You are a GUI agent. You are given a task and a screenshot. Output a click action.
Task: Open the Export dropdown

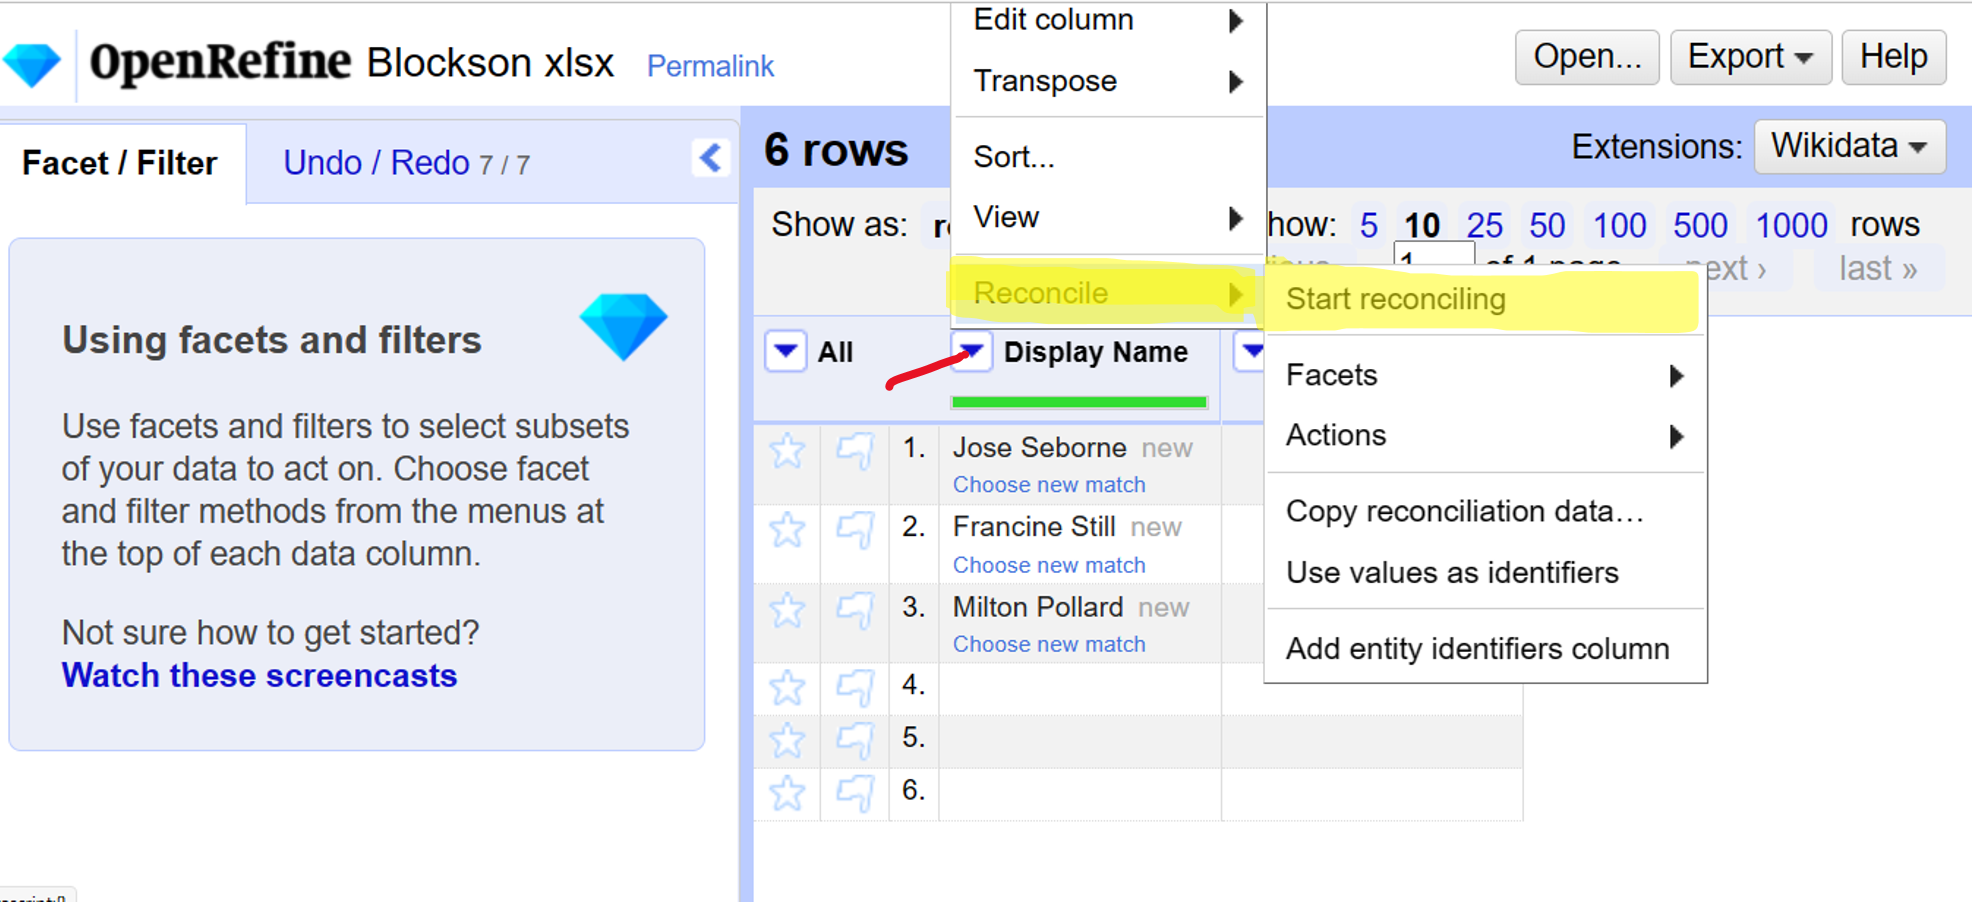1749,57
